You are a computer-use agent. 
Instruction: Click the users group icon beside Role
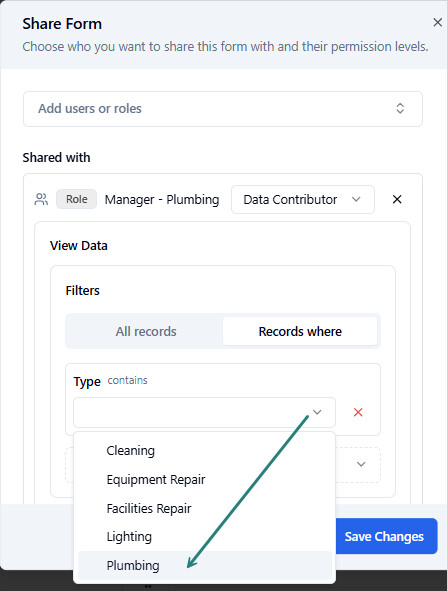point(41,199)
